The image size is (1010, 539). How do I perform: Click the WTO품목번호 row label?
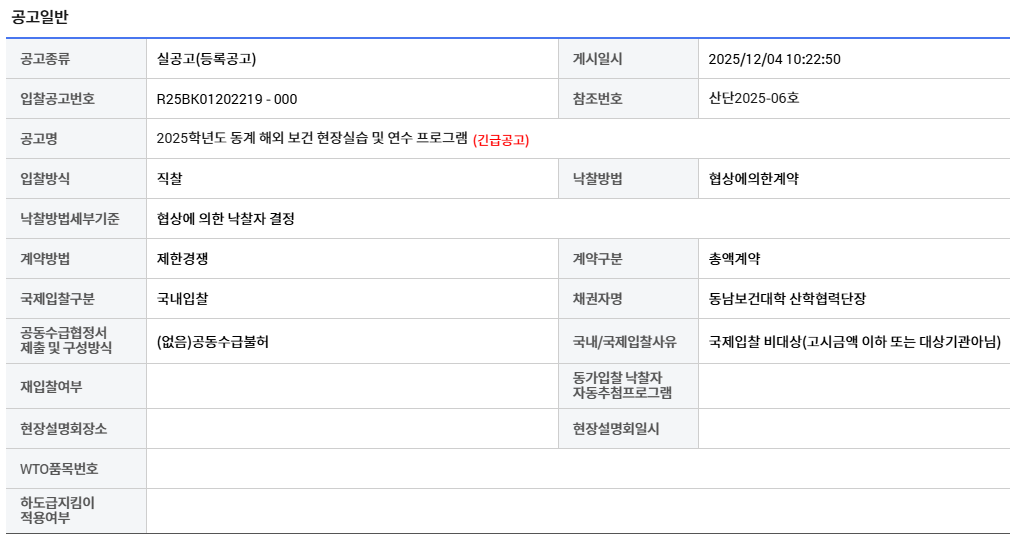click(x=59, y=469)
